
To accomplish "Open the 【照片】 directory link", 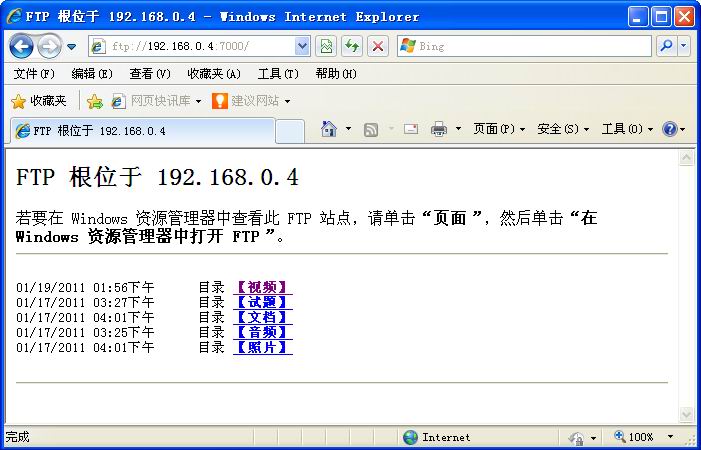I will tap(261, 347).
